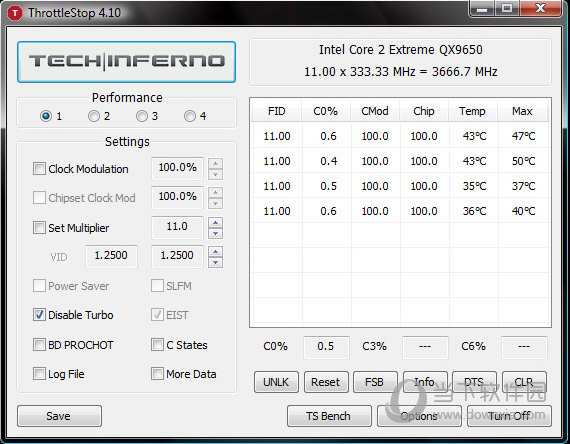Screen dimensions: 570x444
Task: Click the 36°C temperature cell
Action: coord(474,211)
